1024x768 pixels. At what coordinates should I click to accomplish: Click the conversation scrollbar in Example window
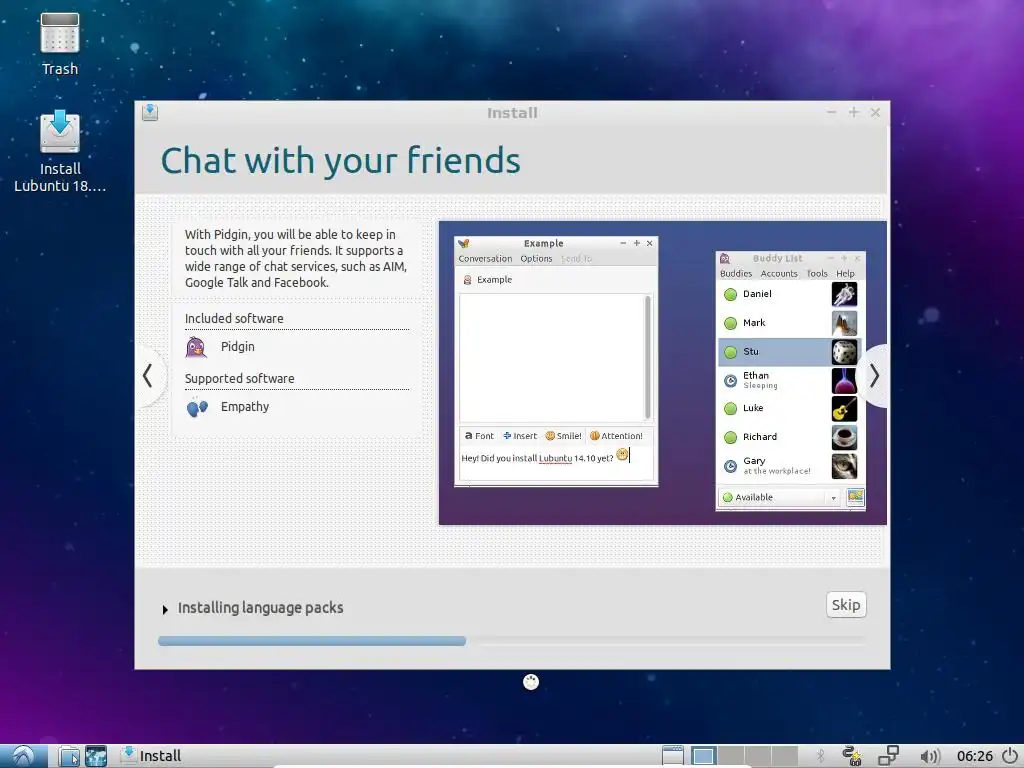click(648, 357)
